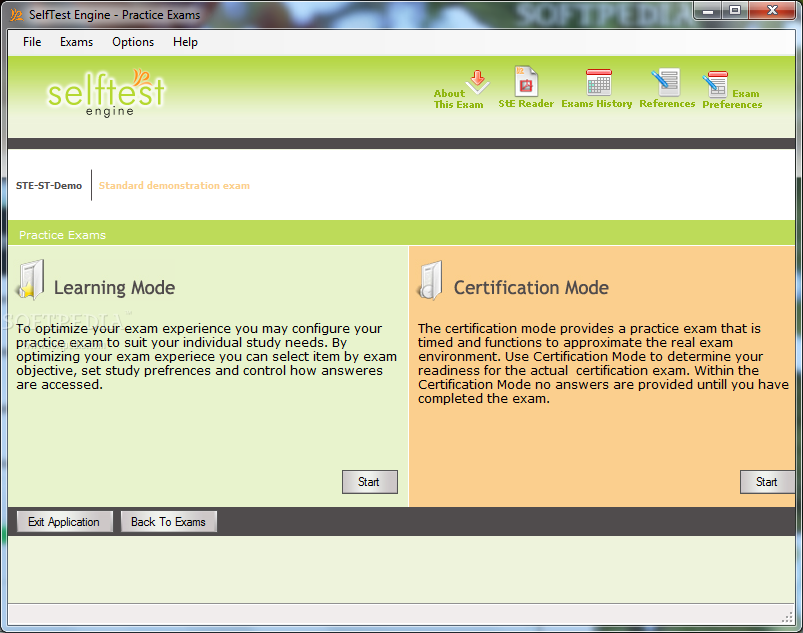The image size is (803, 633).
Task: Click the Practice Exams header bar
Action: 401,234
